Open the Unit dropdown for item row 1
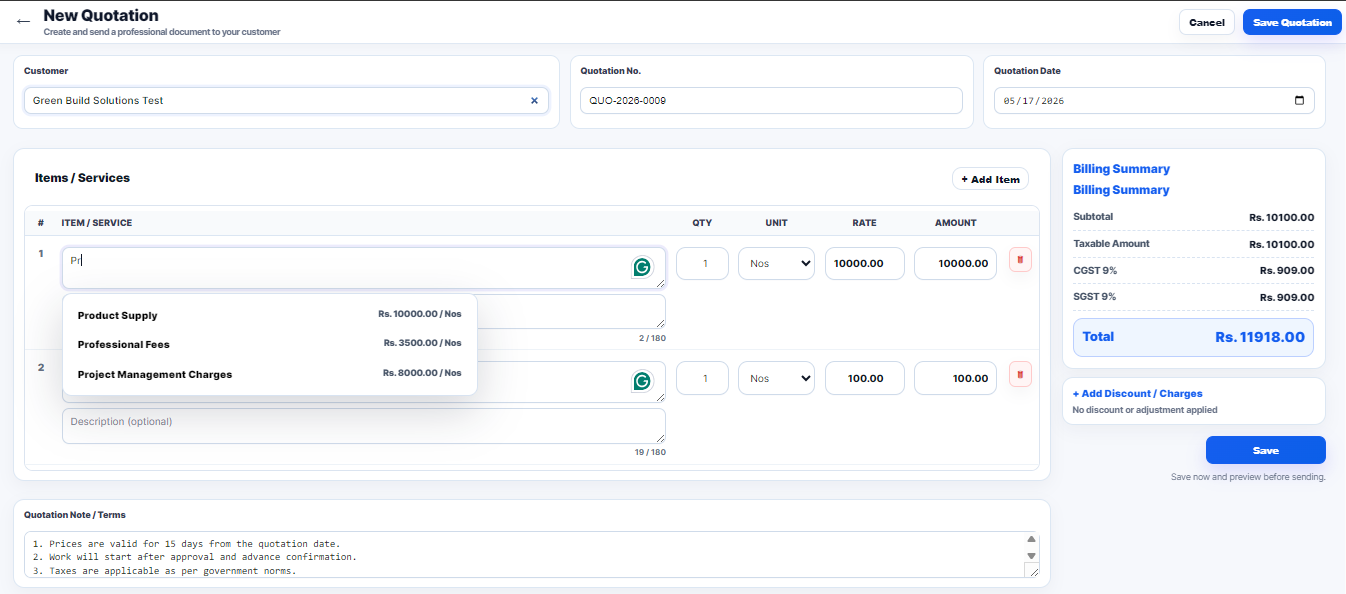The image size is (1346, 594). click(777, 264)
